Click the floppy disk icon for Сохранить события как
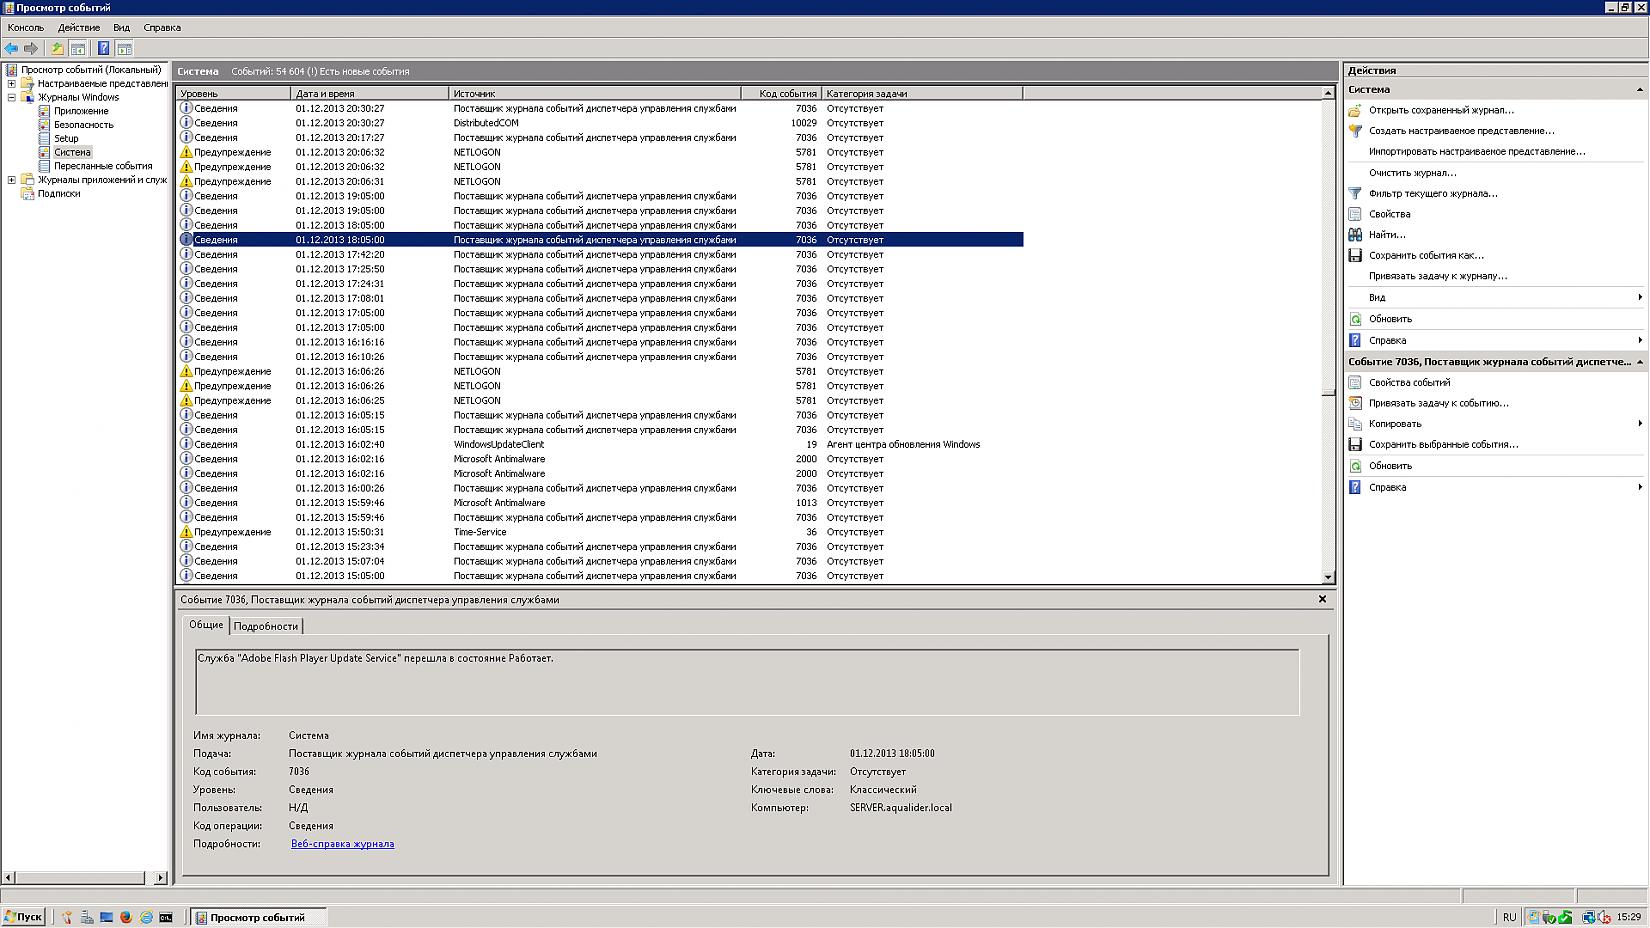The width and height of the screenshot is (1650, 928). click(x=1355, y=255)
